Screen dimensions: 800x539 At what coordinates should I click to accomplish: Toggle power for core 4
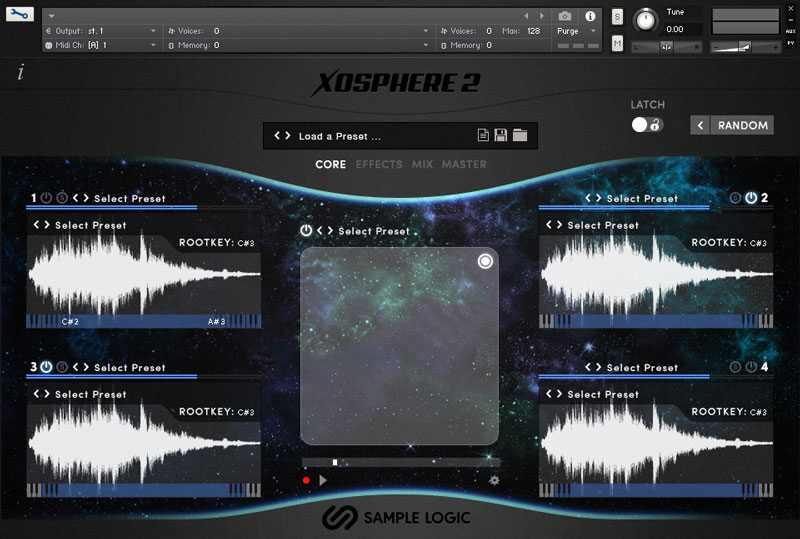click(751, 366)
